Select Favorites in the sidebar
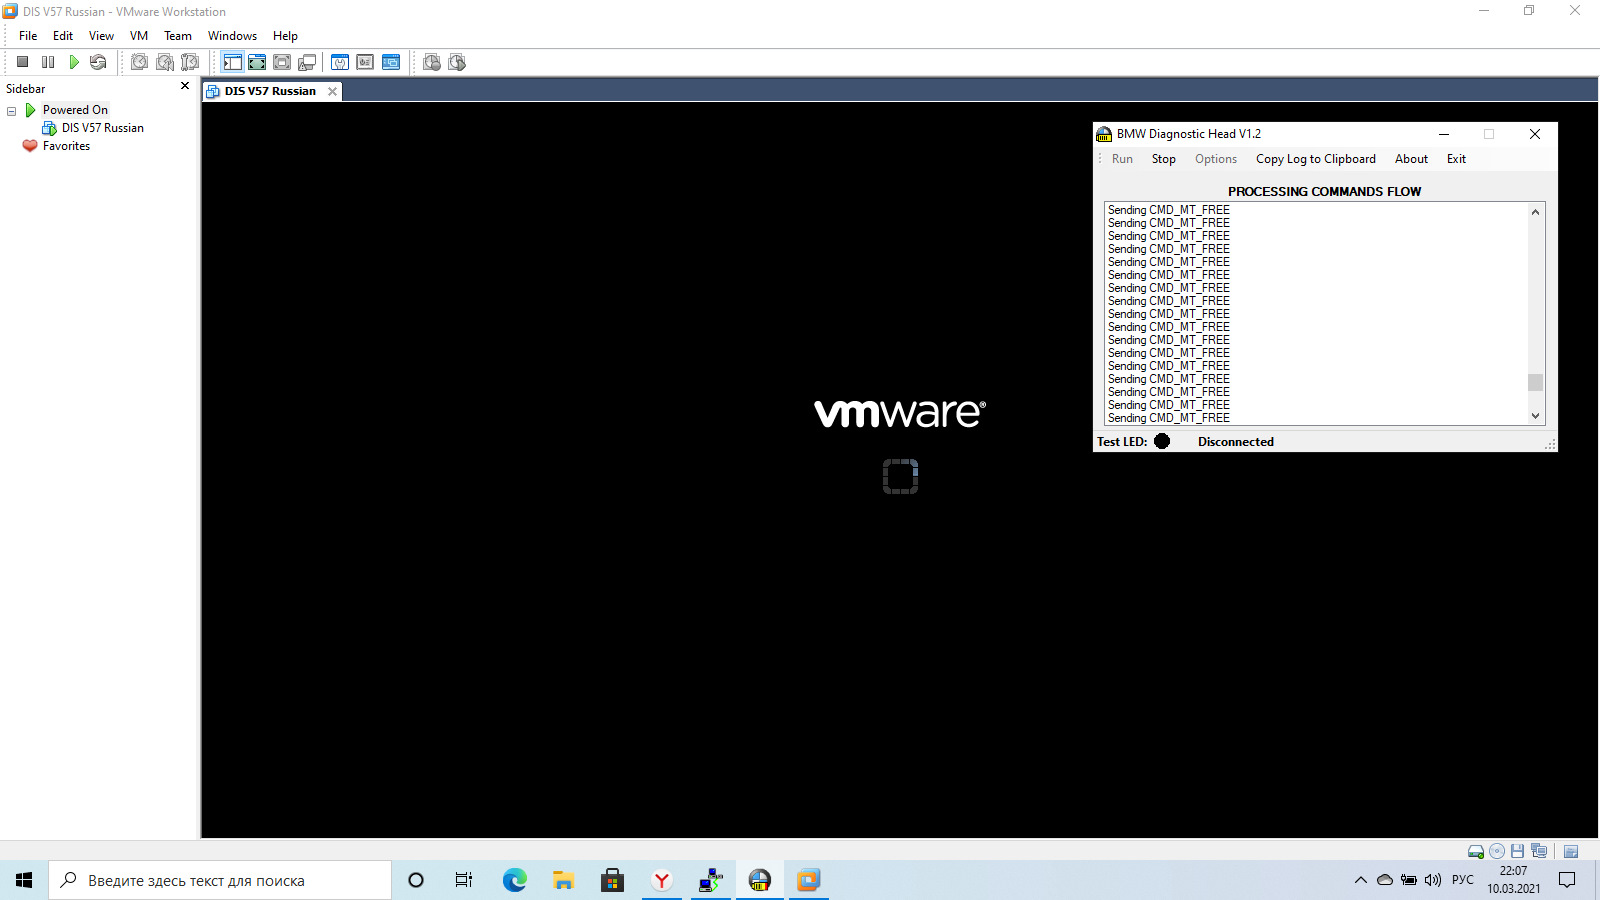Viewport: 1600px width, 900px height. [66, 146]
